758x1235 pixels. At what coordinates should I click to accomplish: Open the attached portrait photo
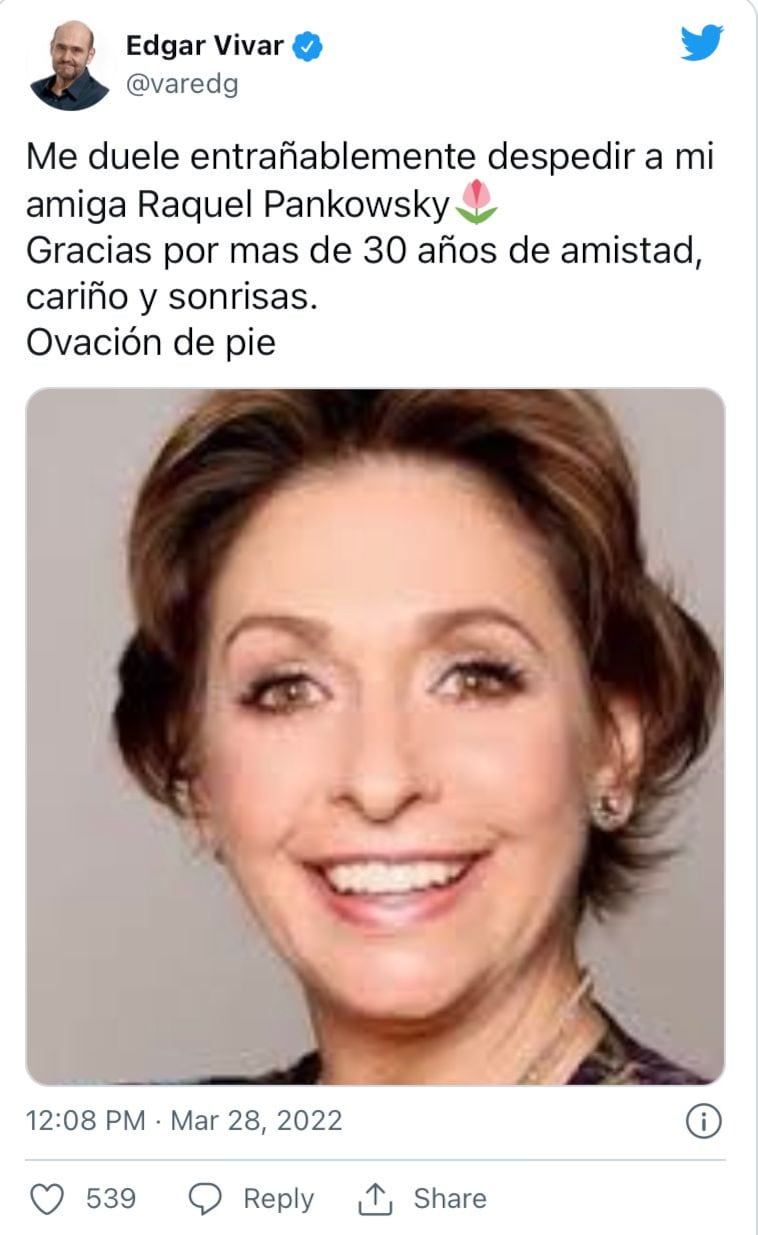pyautogui.click(x=375, y=736)
